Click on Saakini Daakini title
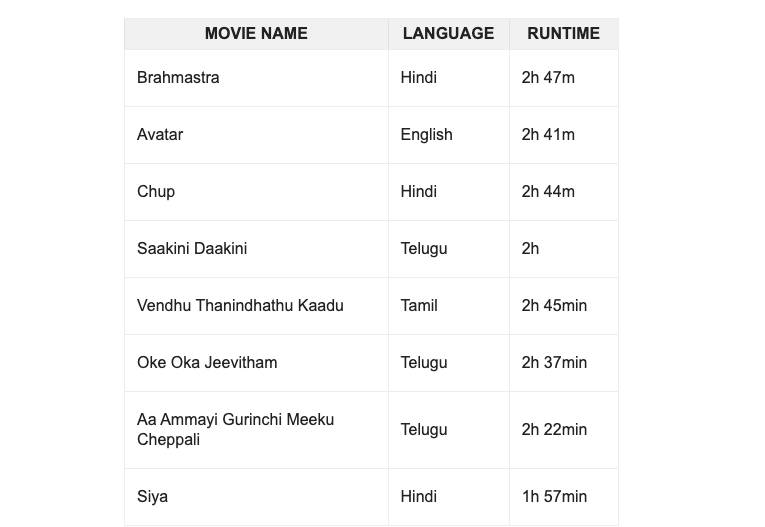 (192, 248)
